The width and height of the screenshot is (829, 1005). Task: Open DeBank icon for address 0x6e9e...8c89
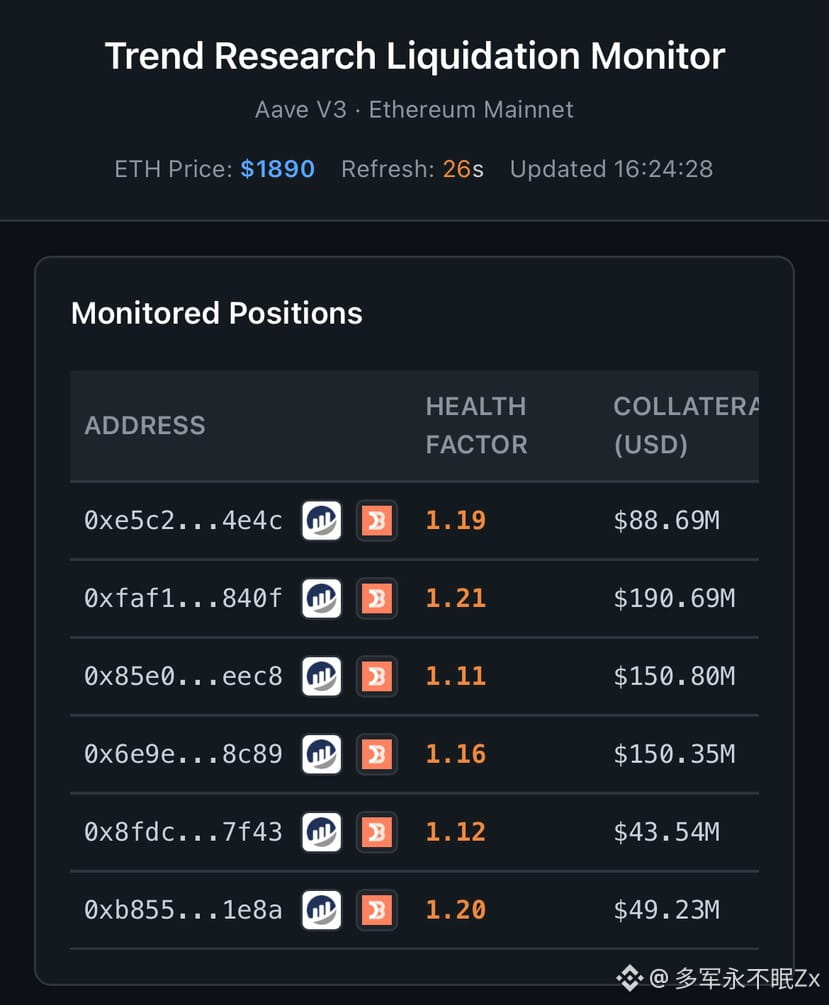(377, 755)
